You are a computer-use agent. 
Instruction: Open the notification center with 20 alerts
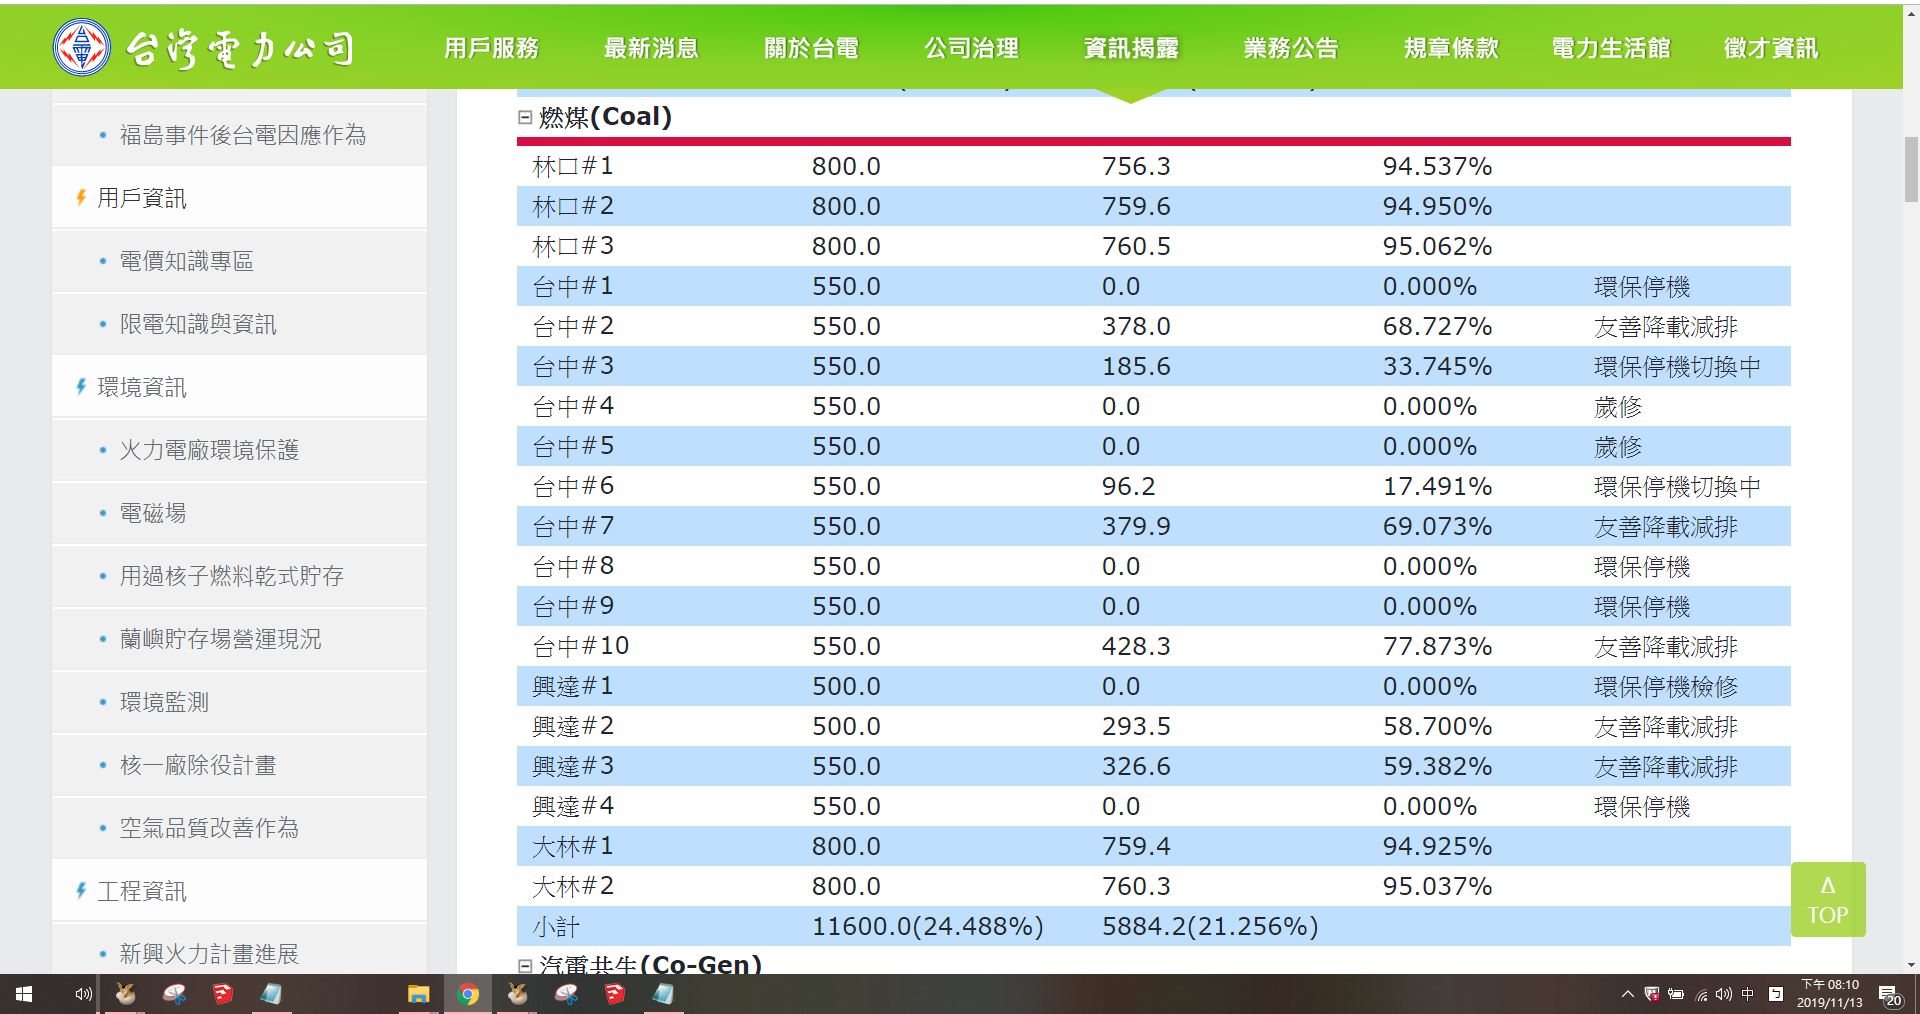(1890, 995)
